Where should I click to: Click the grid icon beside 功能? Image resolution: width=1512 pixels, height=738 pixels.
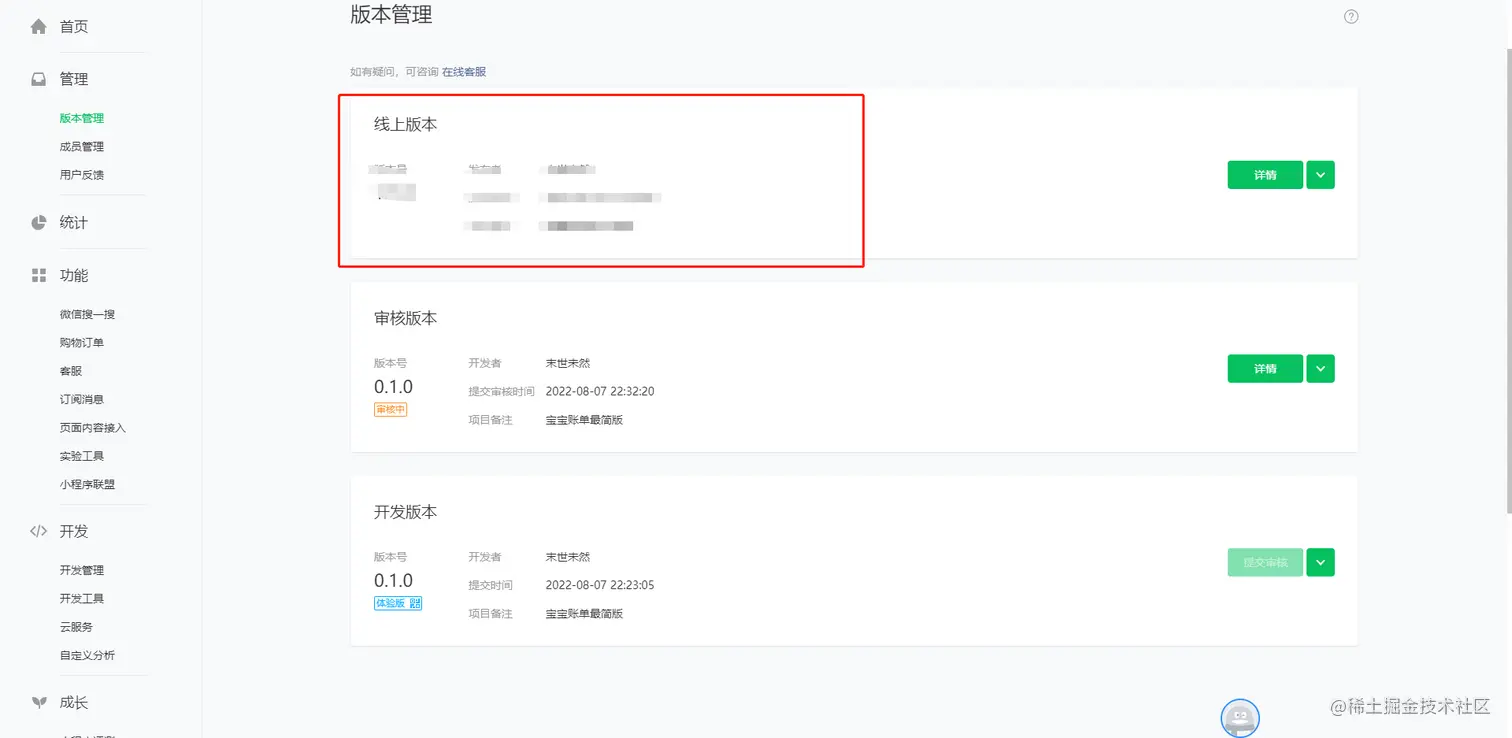click(39, 275)
